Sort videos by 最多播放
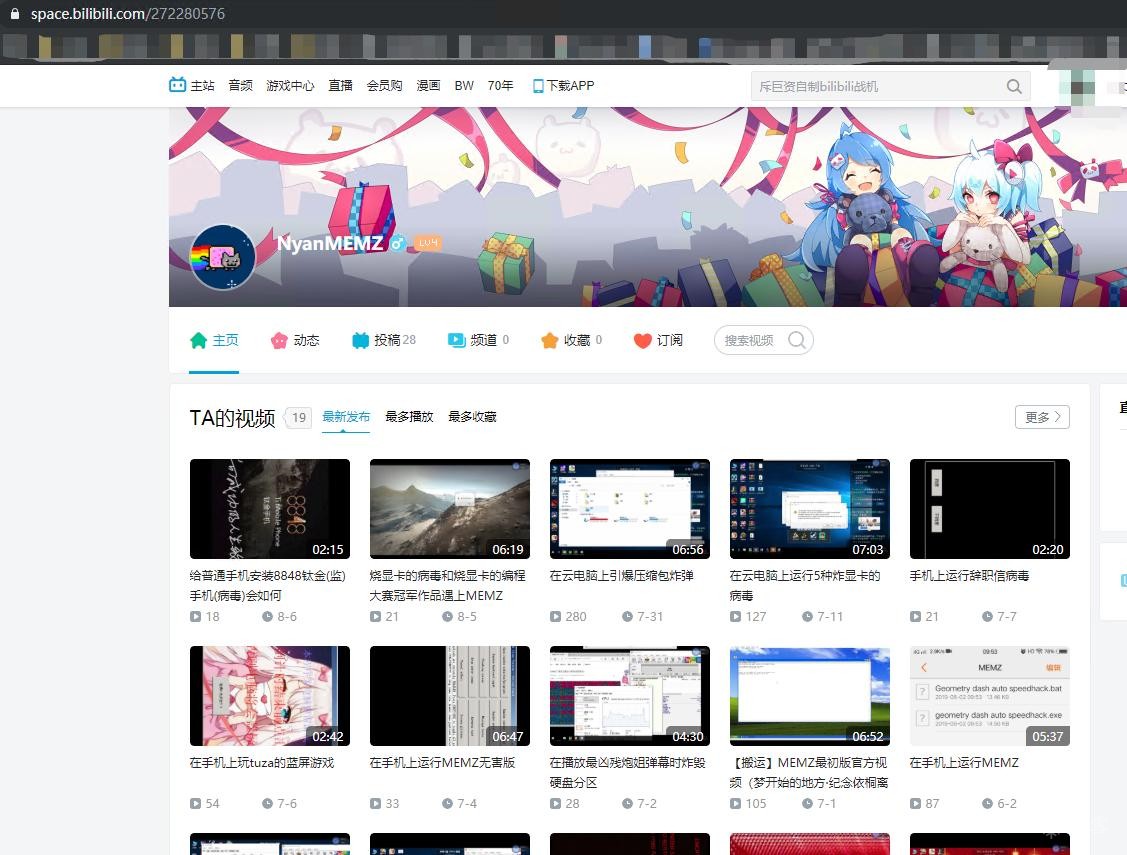1127x855 pixels. point(409,417)
